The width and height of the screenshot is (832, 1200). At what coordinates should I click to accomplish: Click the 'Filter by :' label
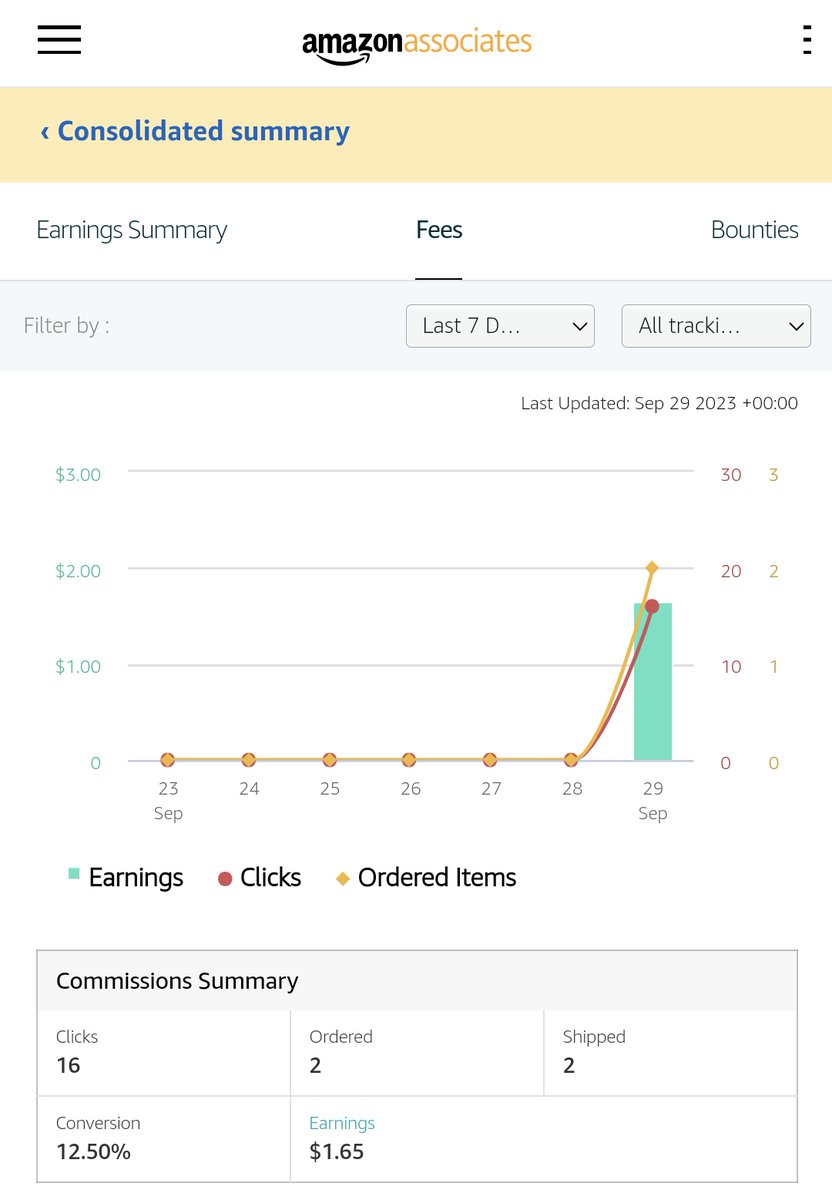(x=66, y=326)
